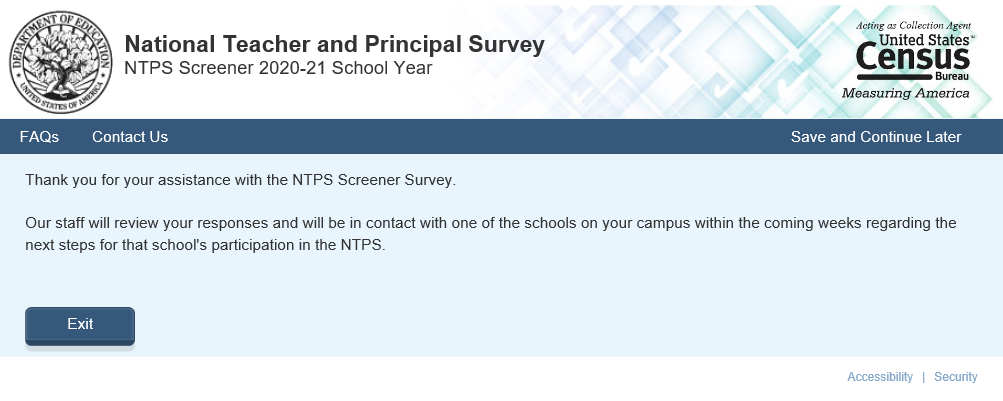Click the NTPS Screener 2020-21 School Year subtitle

click(x=278, y=69)
